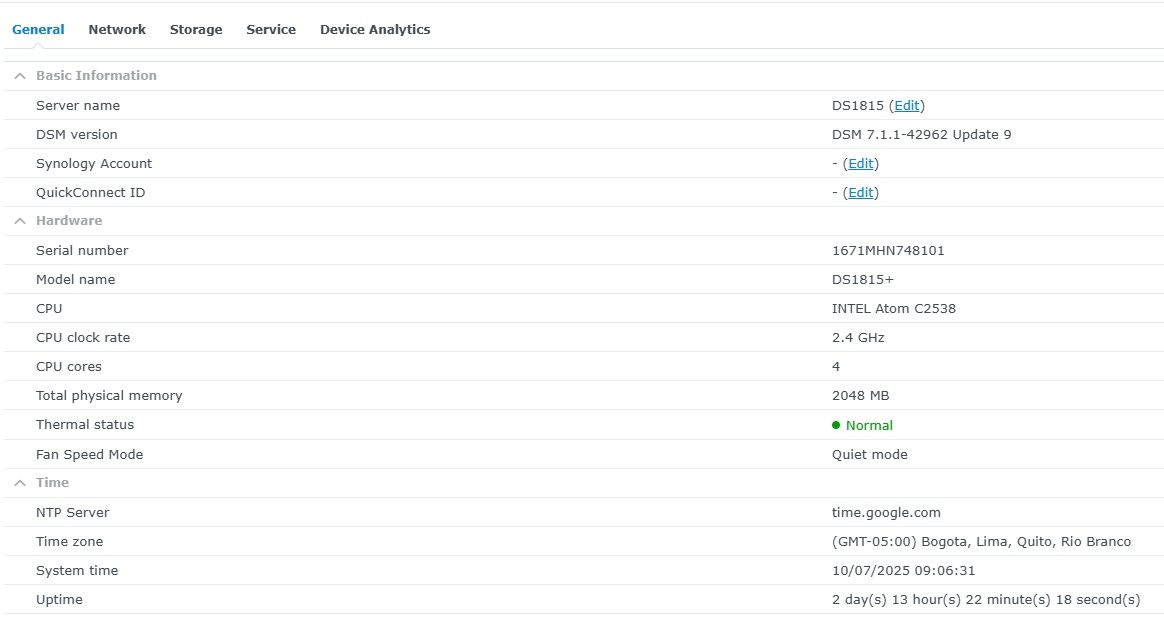
Task: Click the General tab
Action: (x=38, y=30)
